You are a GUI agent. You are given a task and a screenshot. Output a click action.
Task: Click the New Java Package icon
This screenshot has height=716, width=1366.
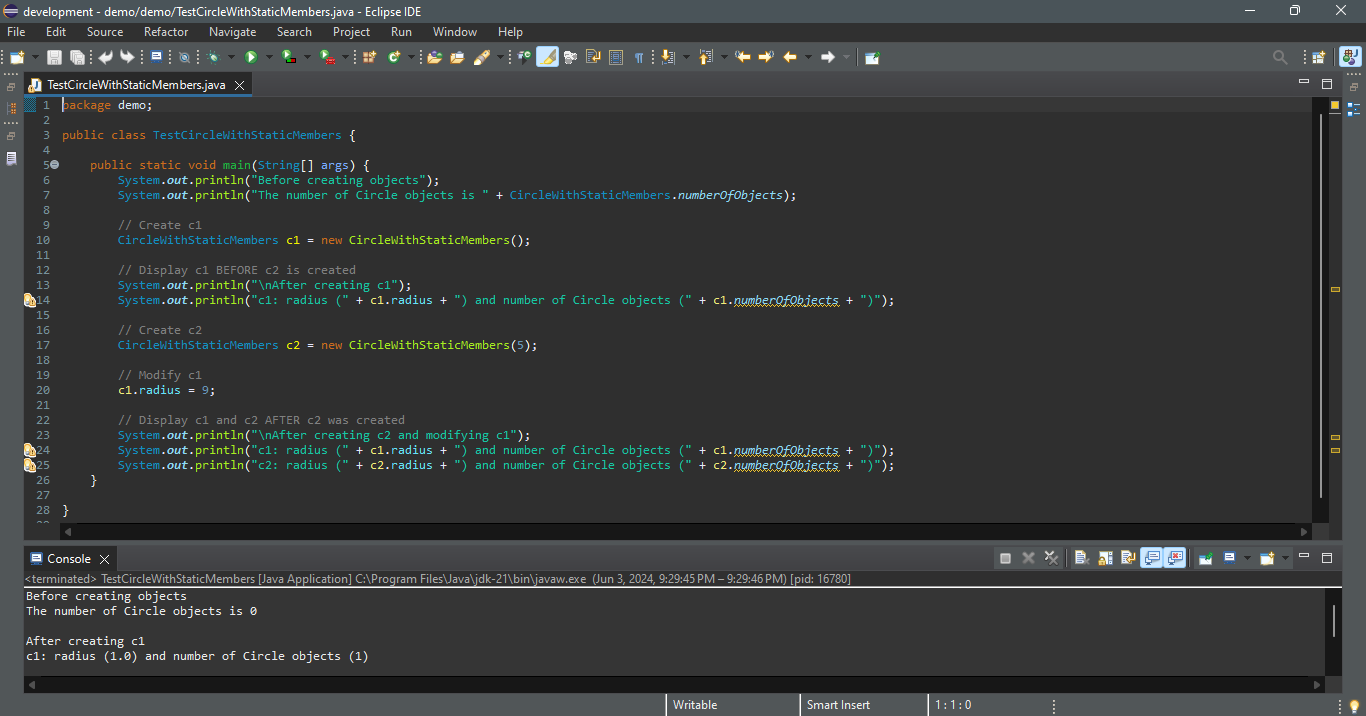pos(370,57)
